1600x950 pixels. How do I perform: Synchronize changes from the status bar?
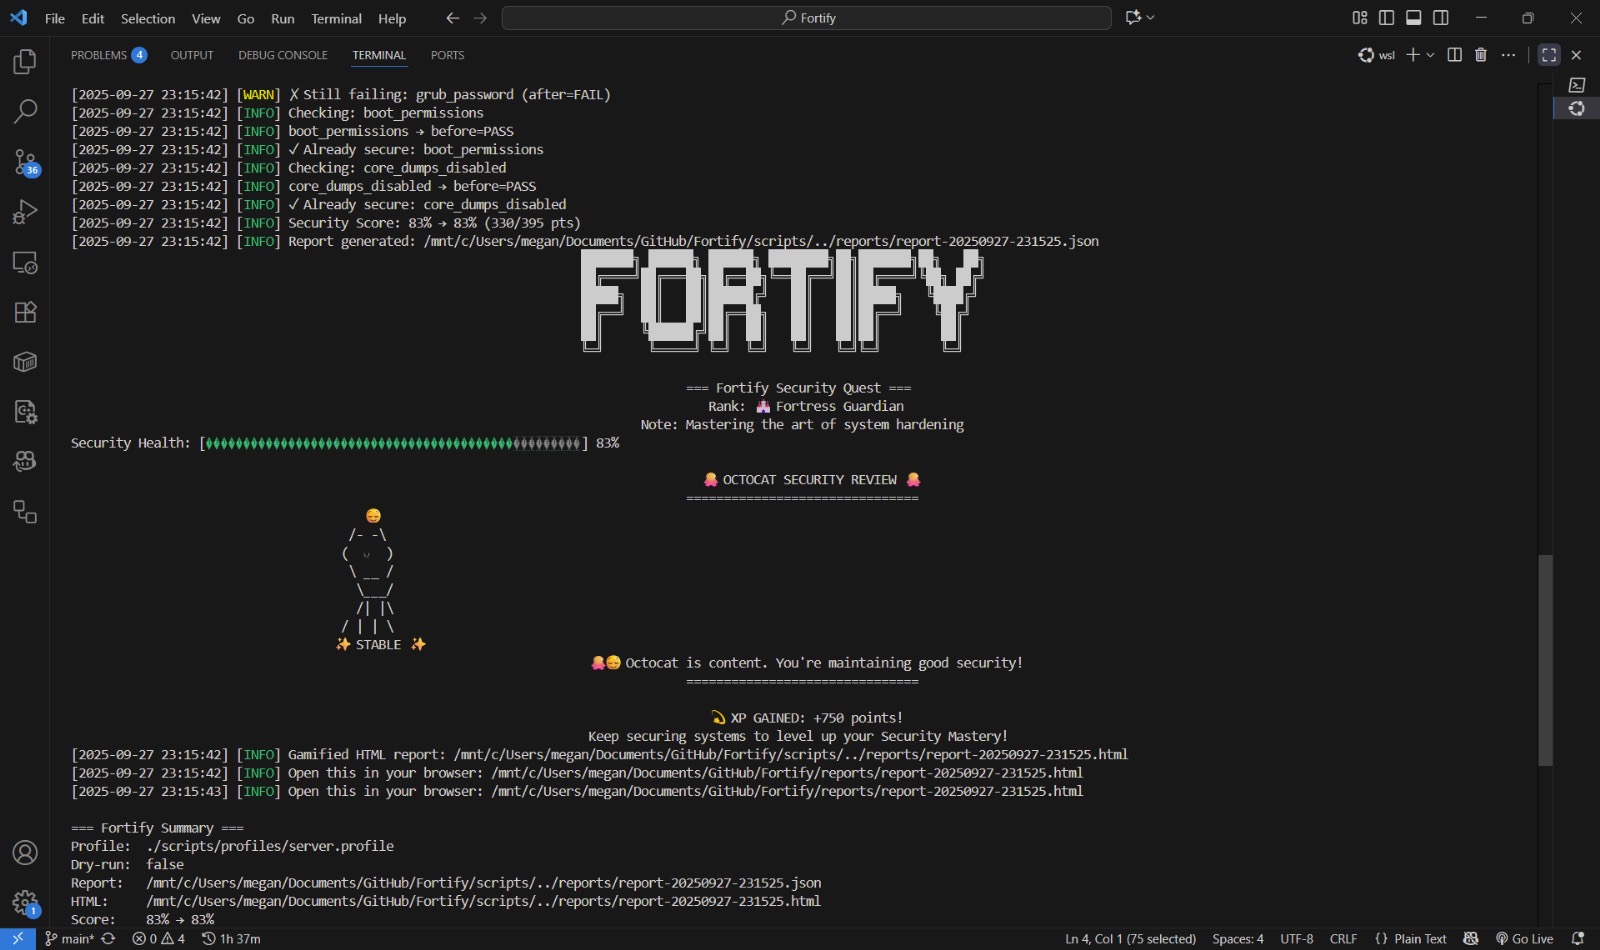pos(108,939)
